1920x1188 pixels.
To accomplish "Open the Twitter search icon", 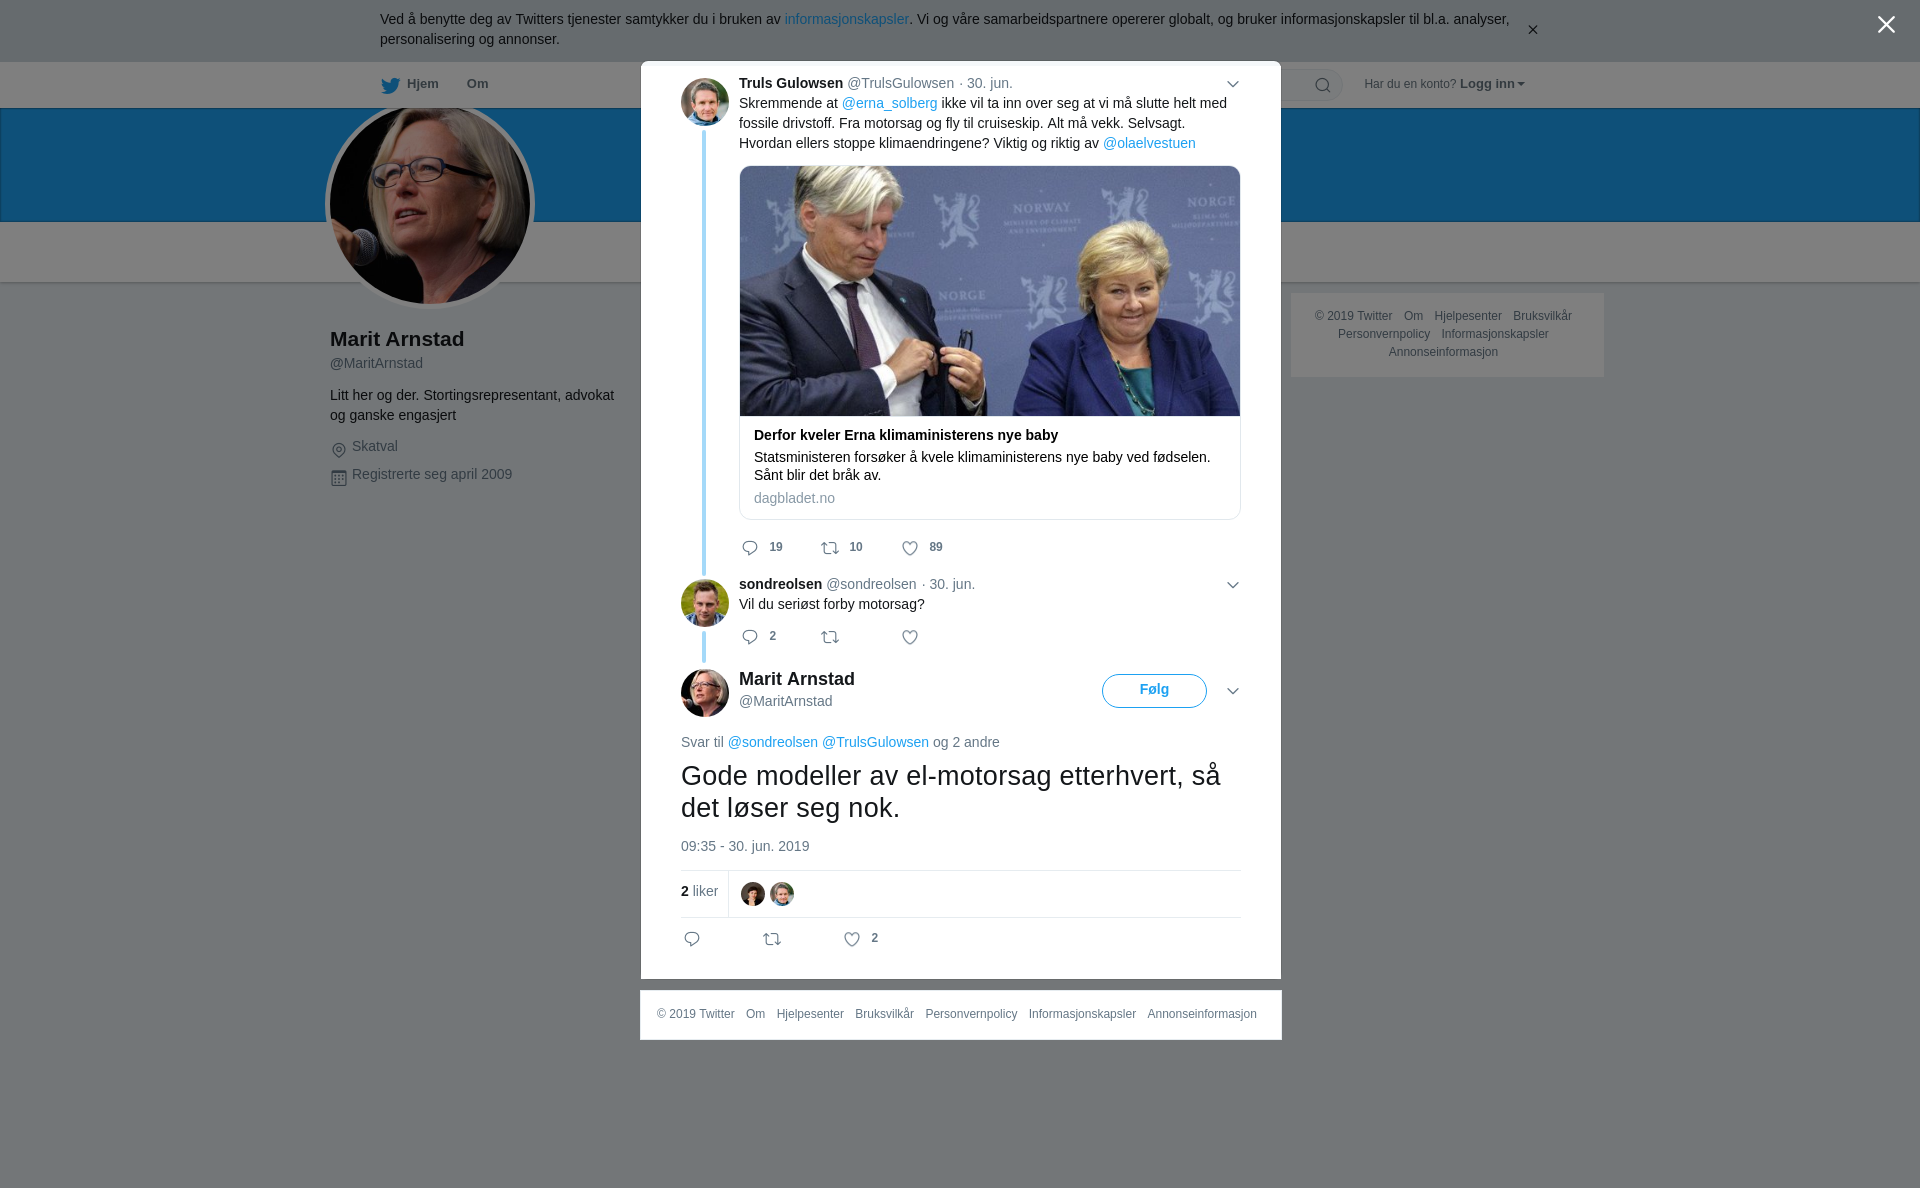I will tap(1323, 85).
